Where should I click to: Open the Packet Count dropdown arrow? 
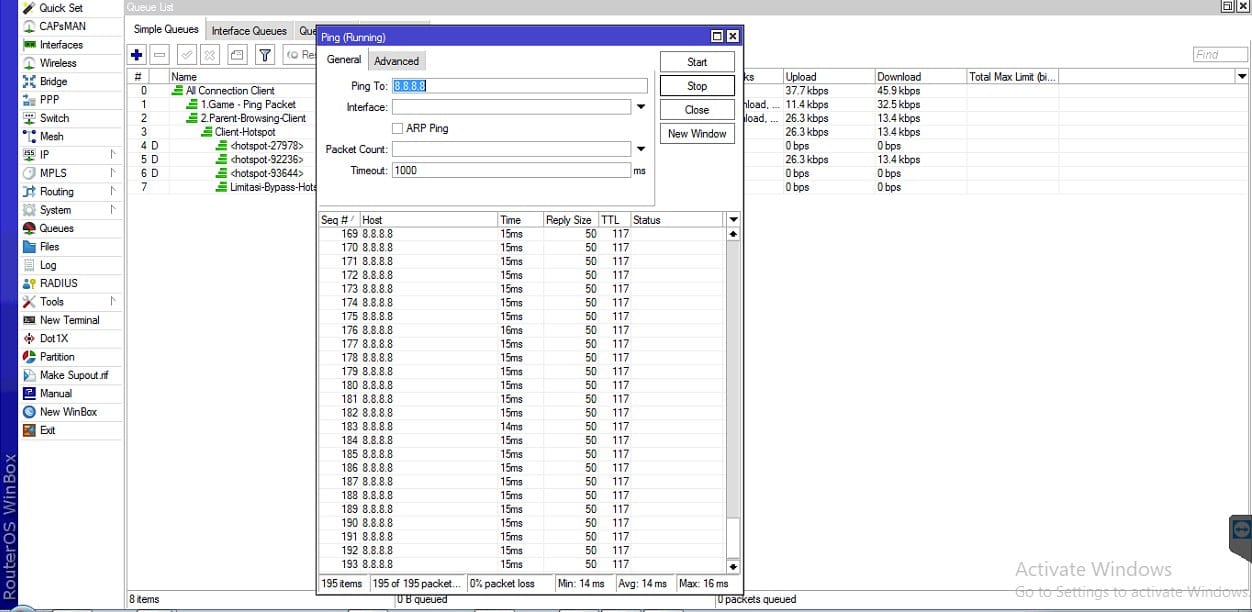tap(641, 149)
